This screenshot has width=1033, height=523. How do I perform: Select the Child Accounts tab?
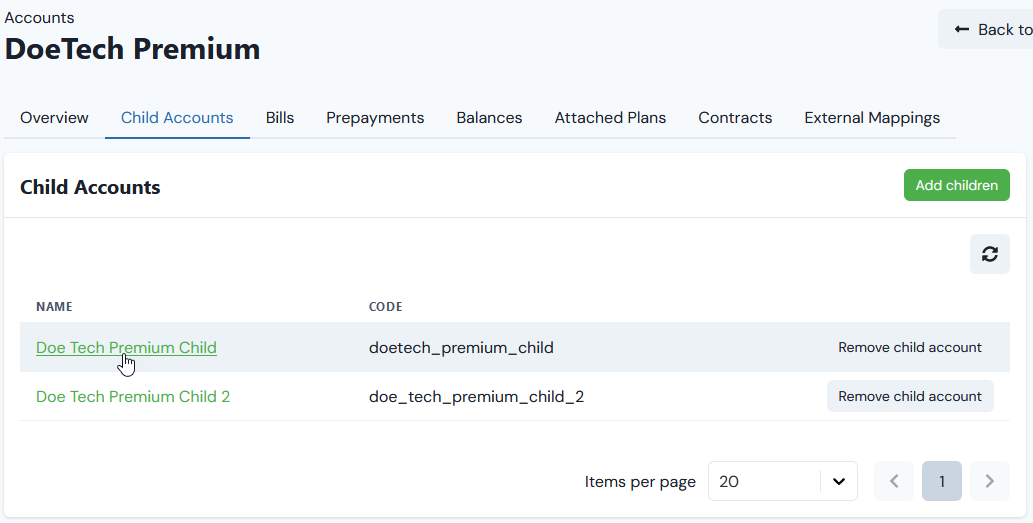[177, 118]
